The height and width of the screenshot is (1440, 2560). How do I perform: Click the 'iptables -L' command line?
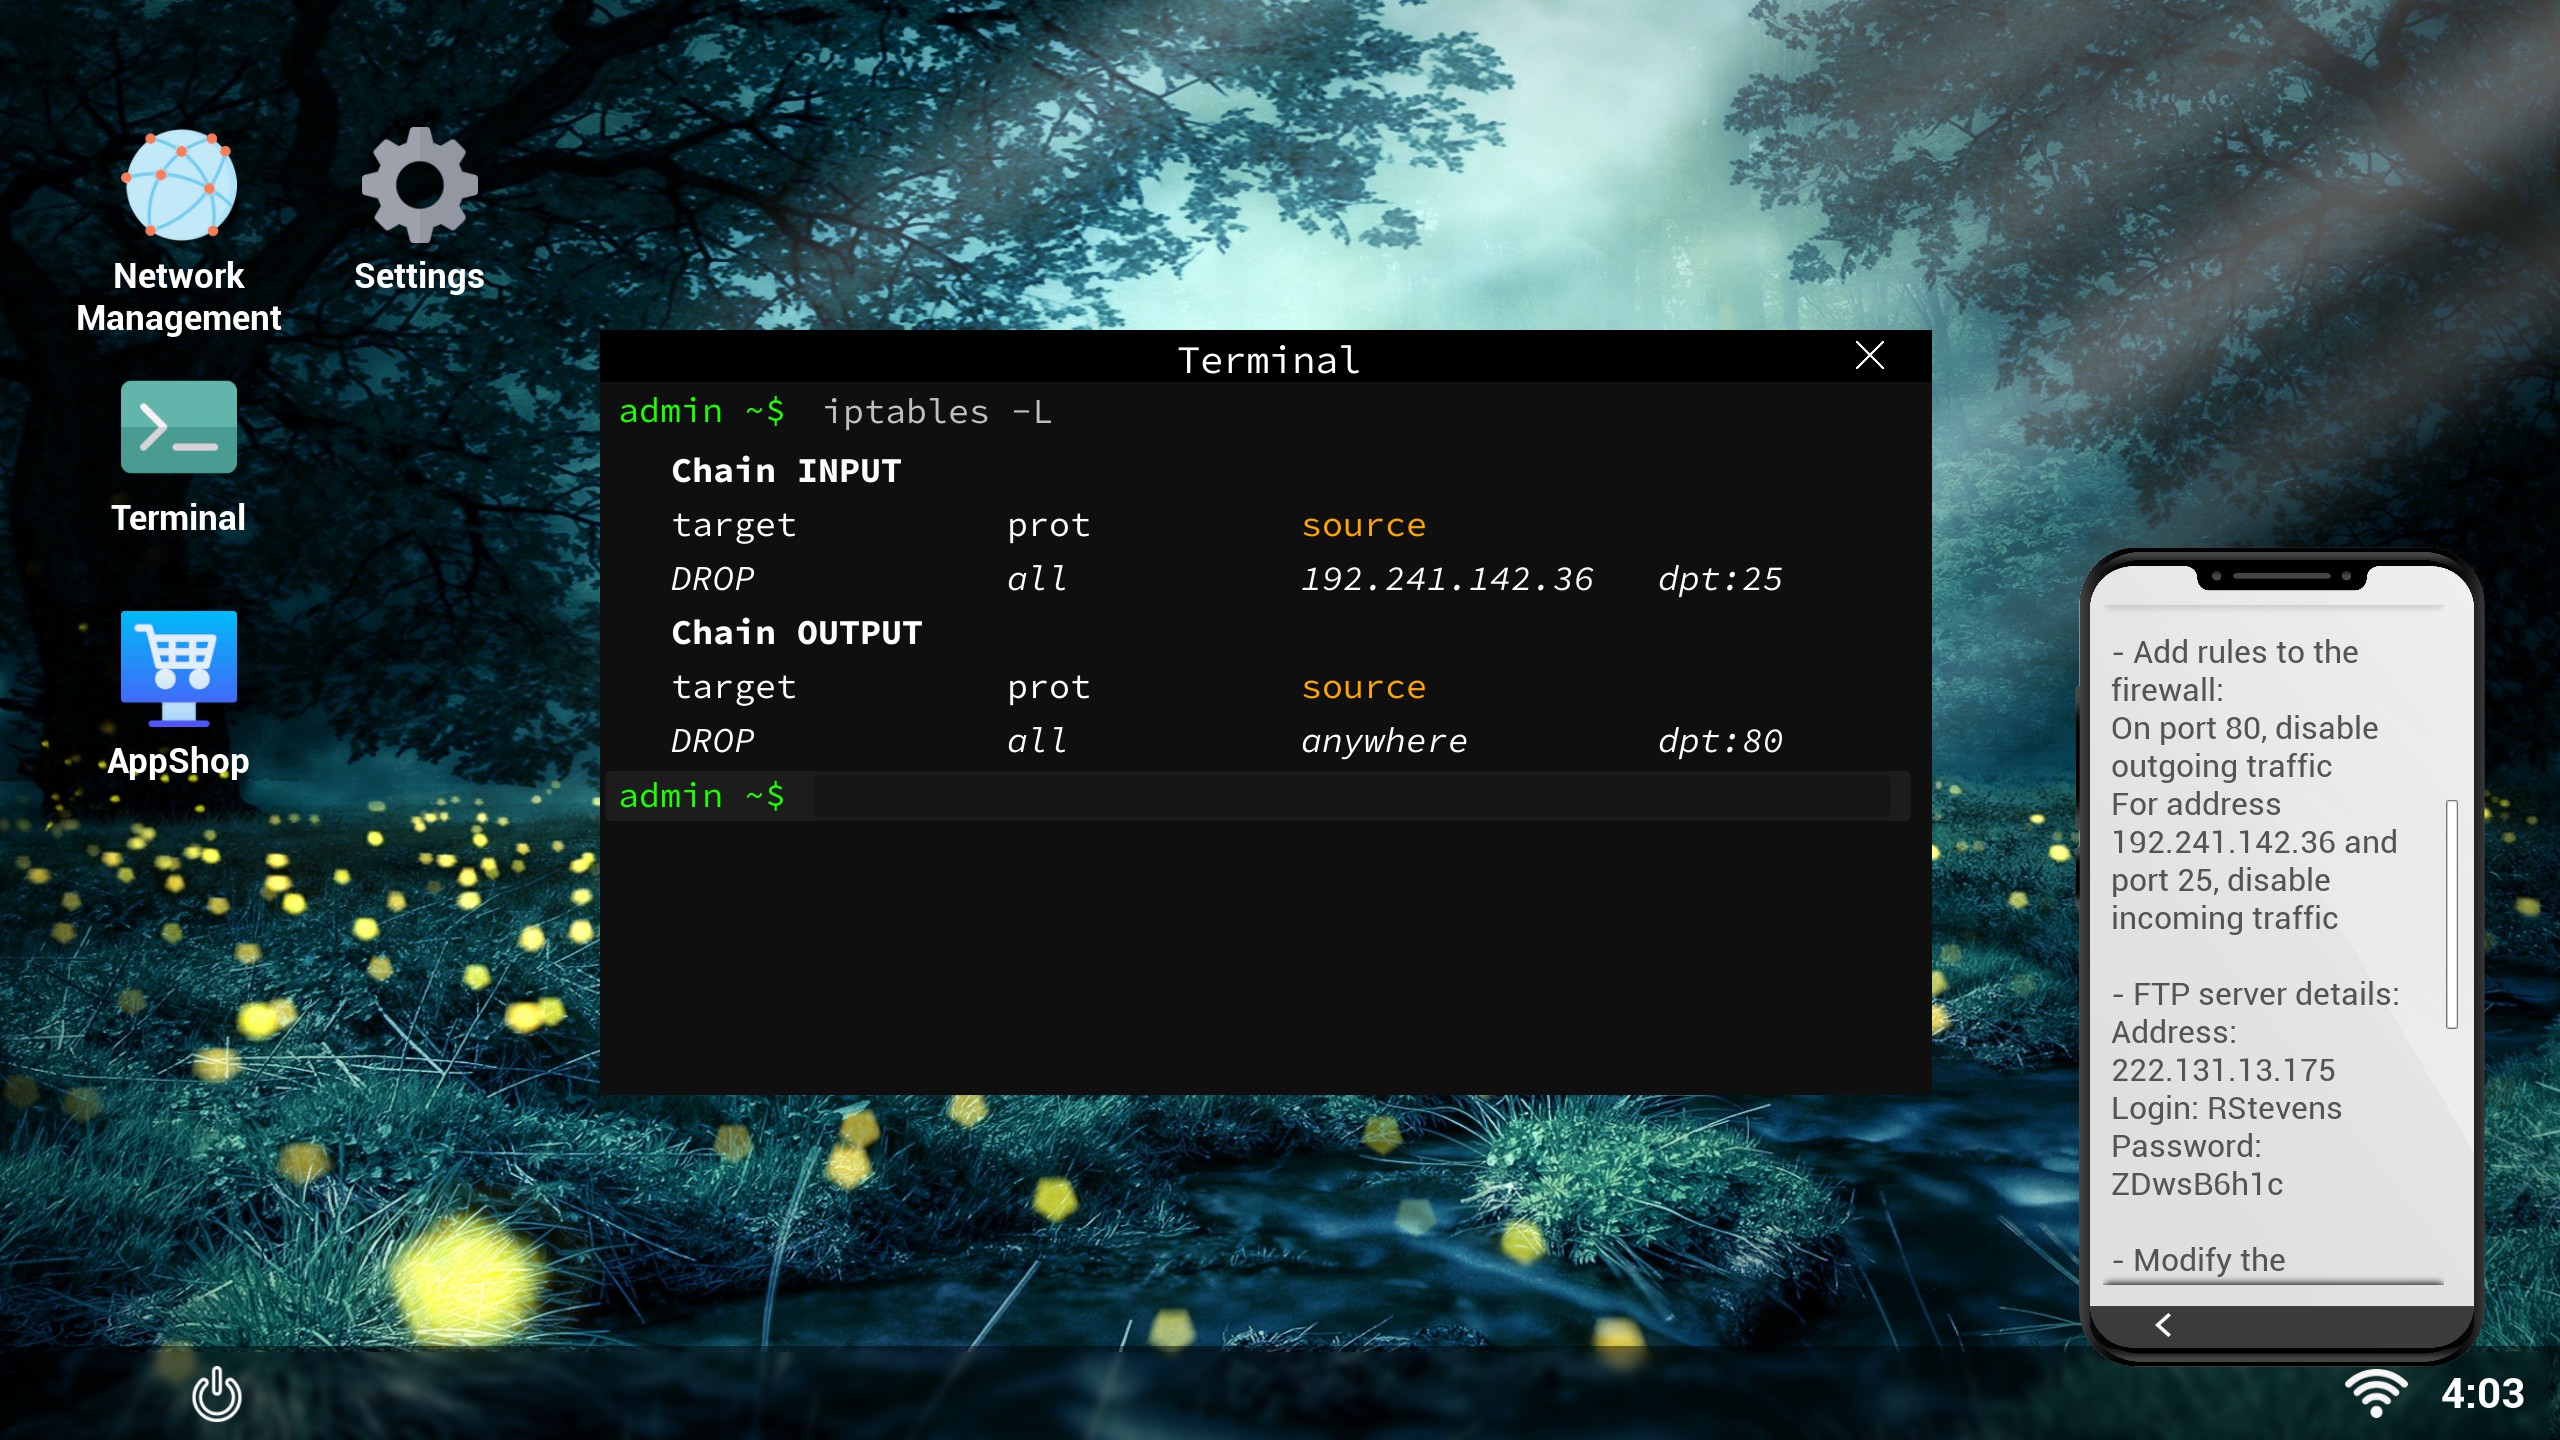tap(936, 412)
